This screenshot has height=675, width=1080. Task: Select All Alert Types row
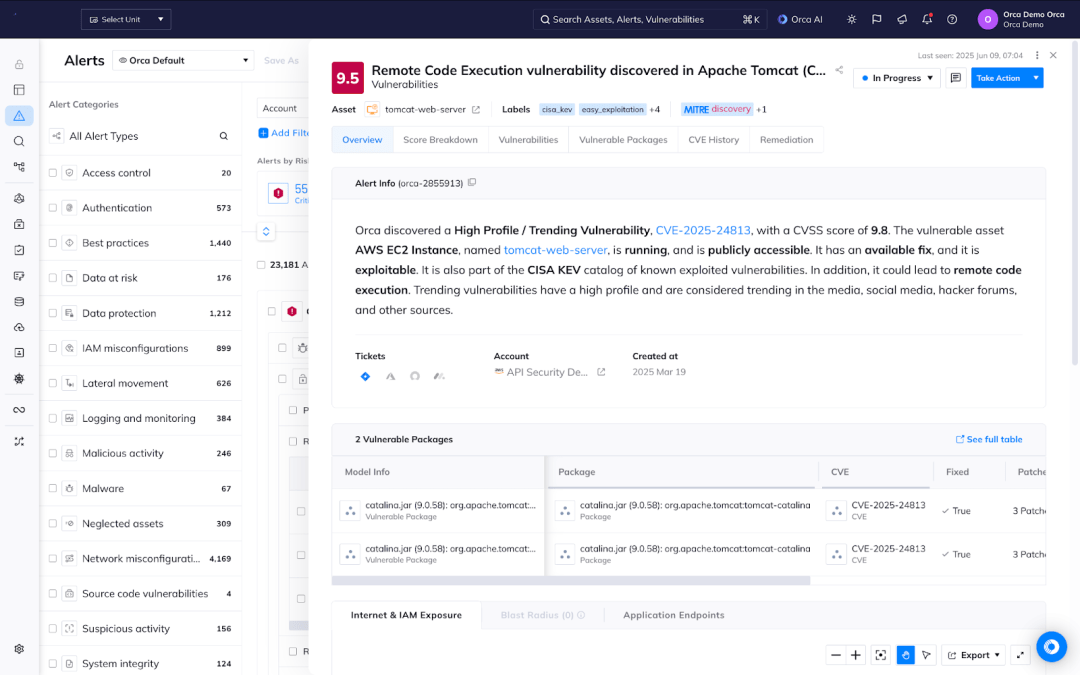(140, 136)
